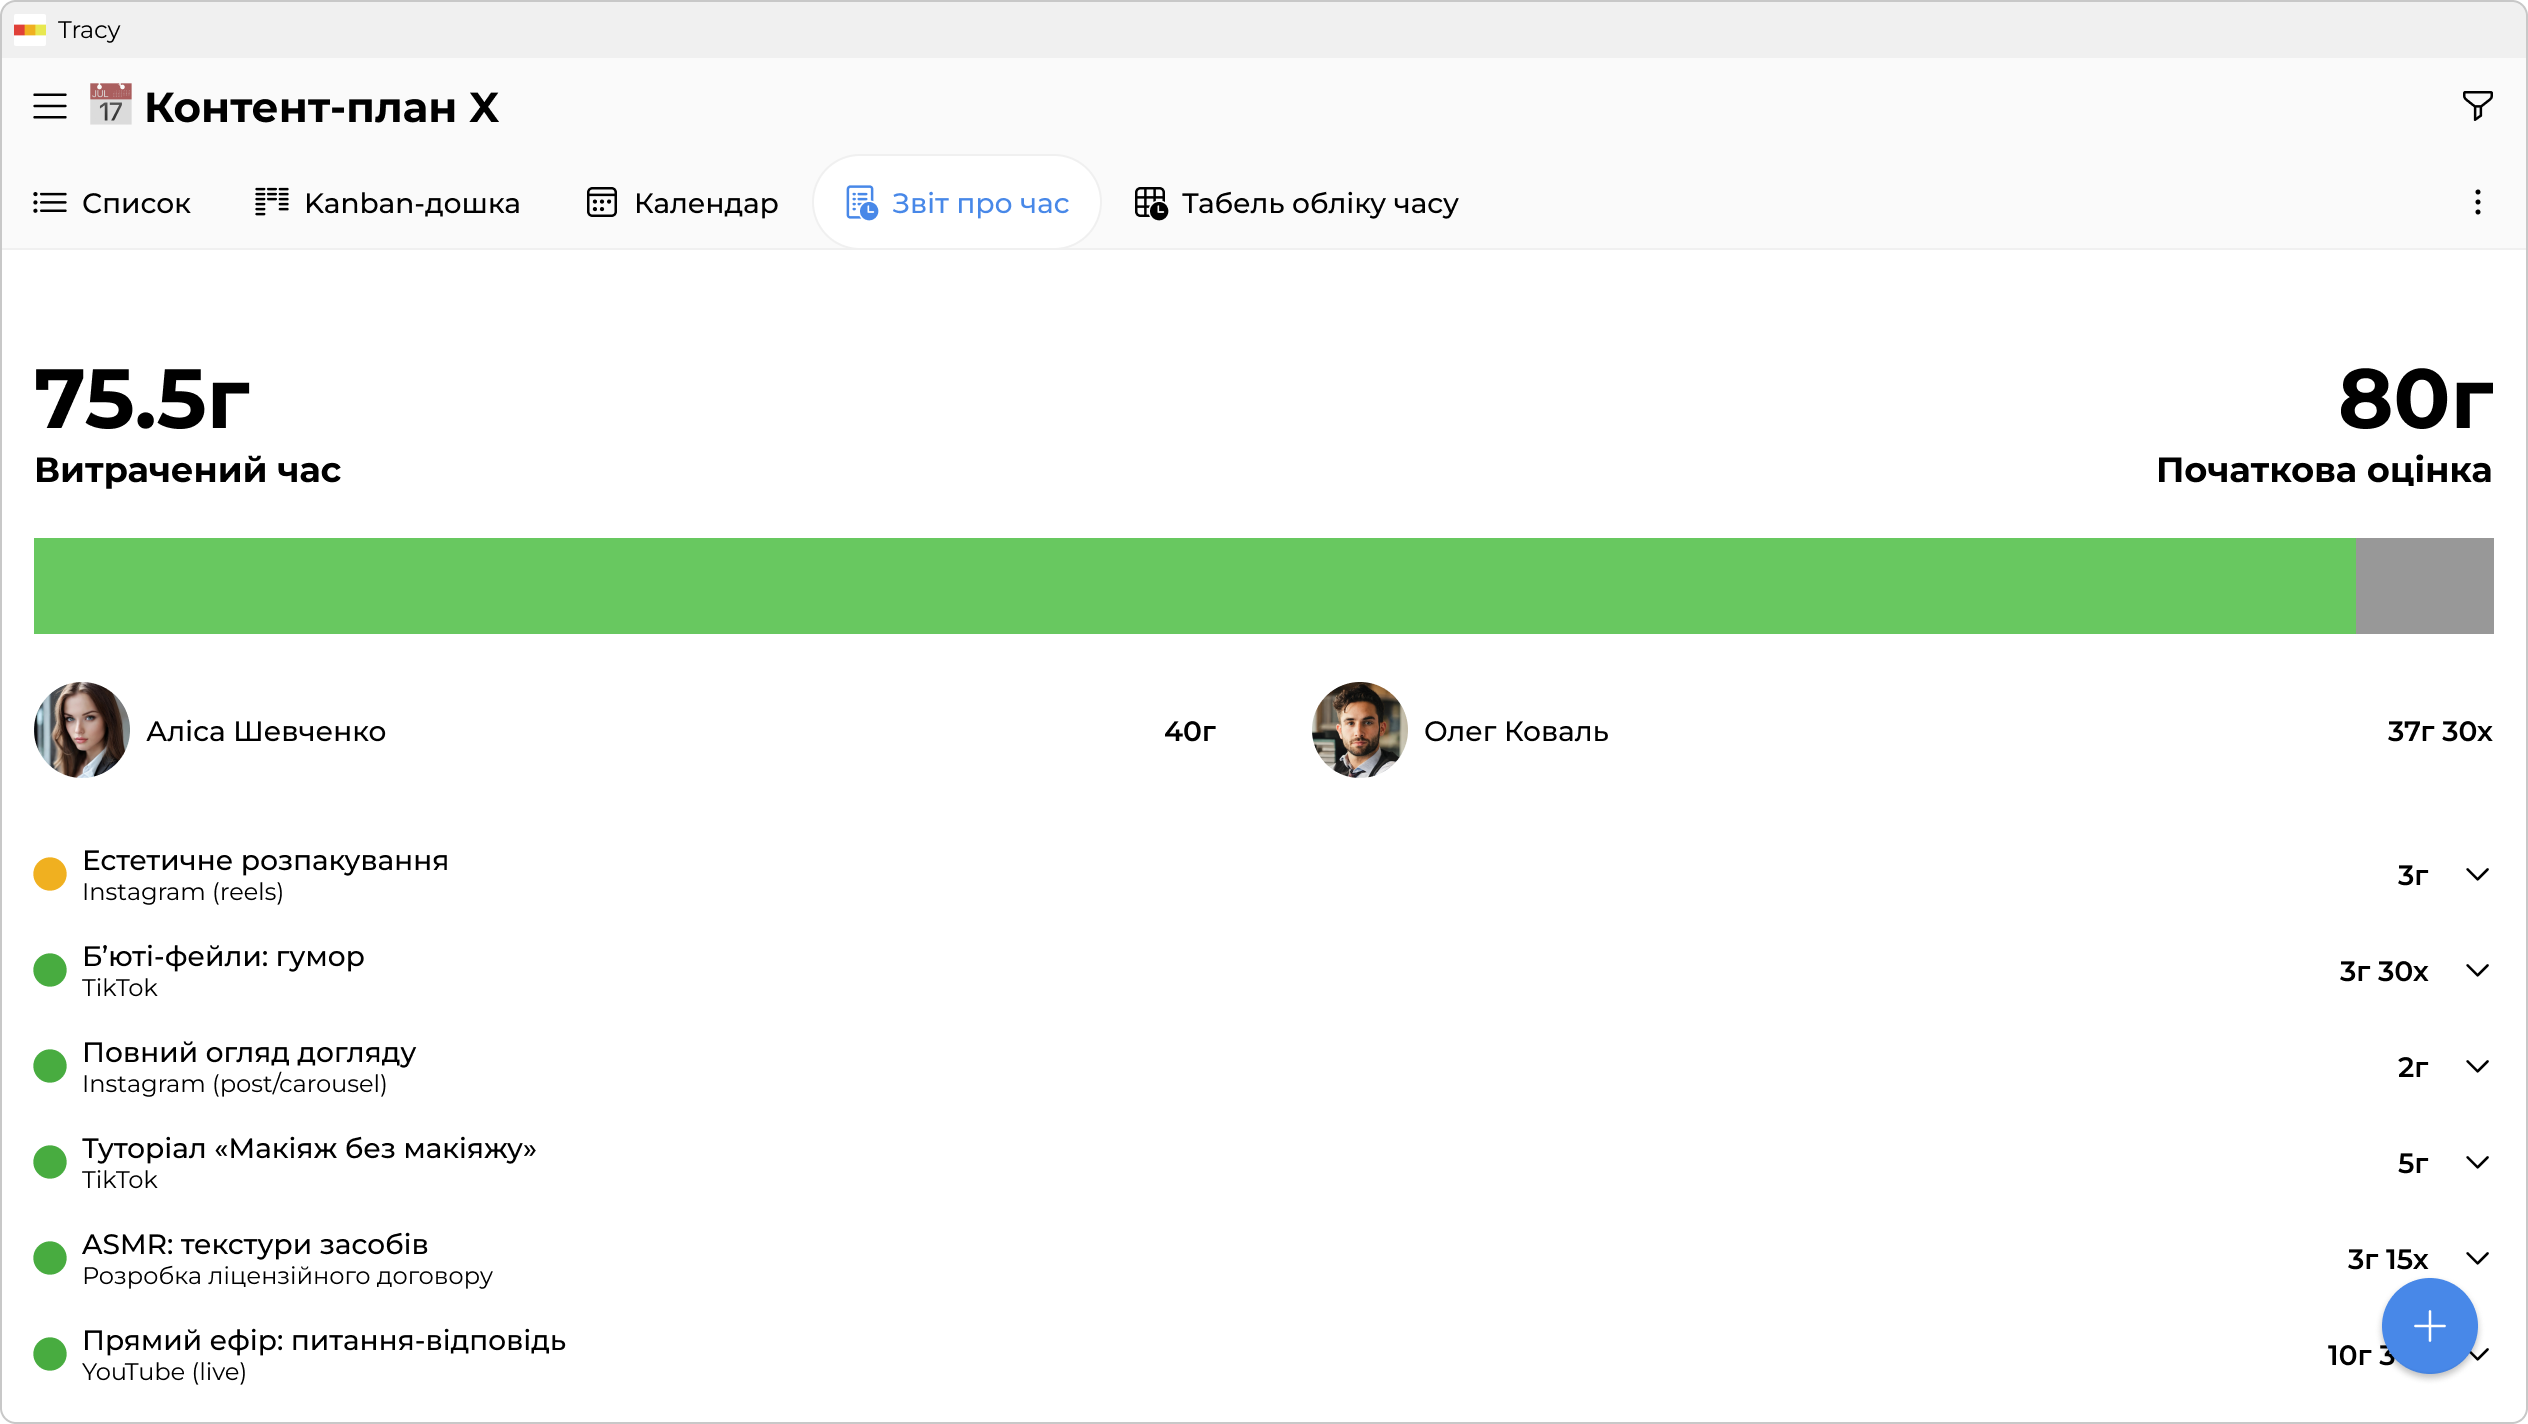Click the orange status dot of Естетичне розпакування
This screenshot has height=1424, width=2528.
[x=50, y=874]
